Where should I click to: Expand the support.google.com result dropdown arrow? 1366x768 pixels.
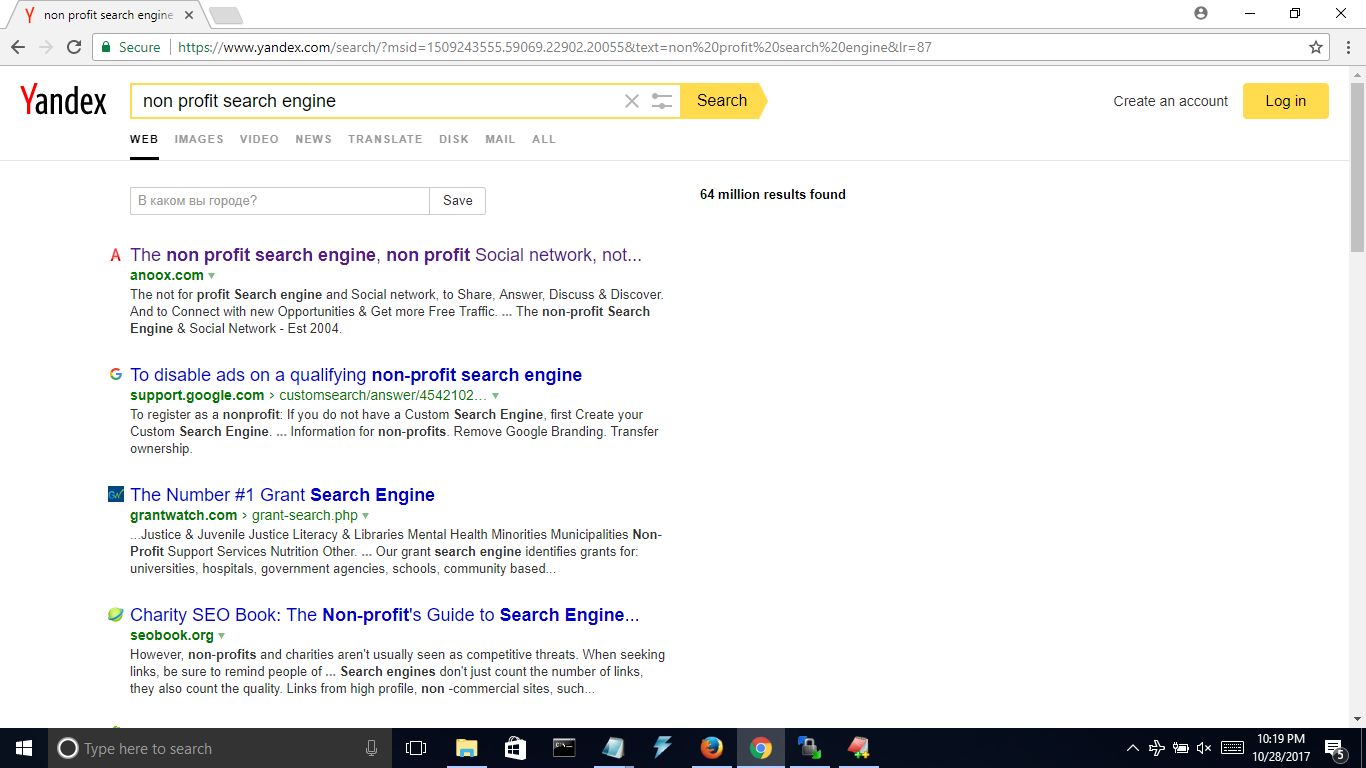tap(495, 396)
